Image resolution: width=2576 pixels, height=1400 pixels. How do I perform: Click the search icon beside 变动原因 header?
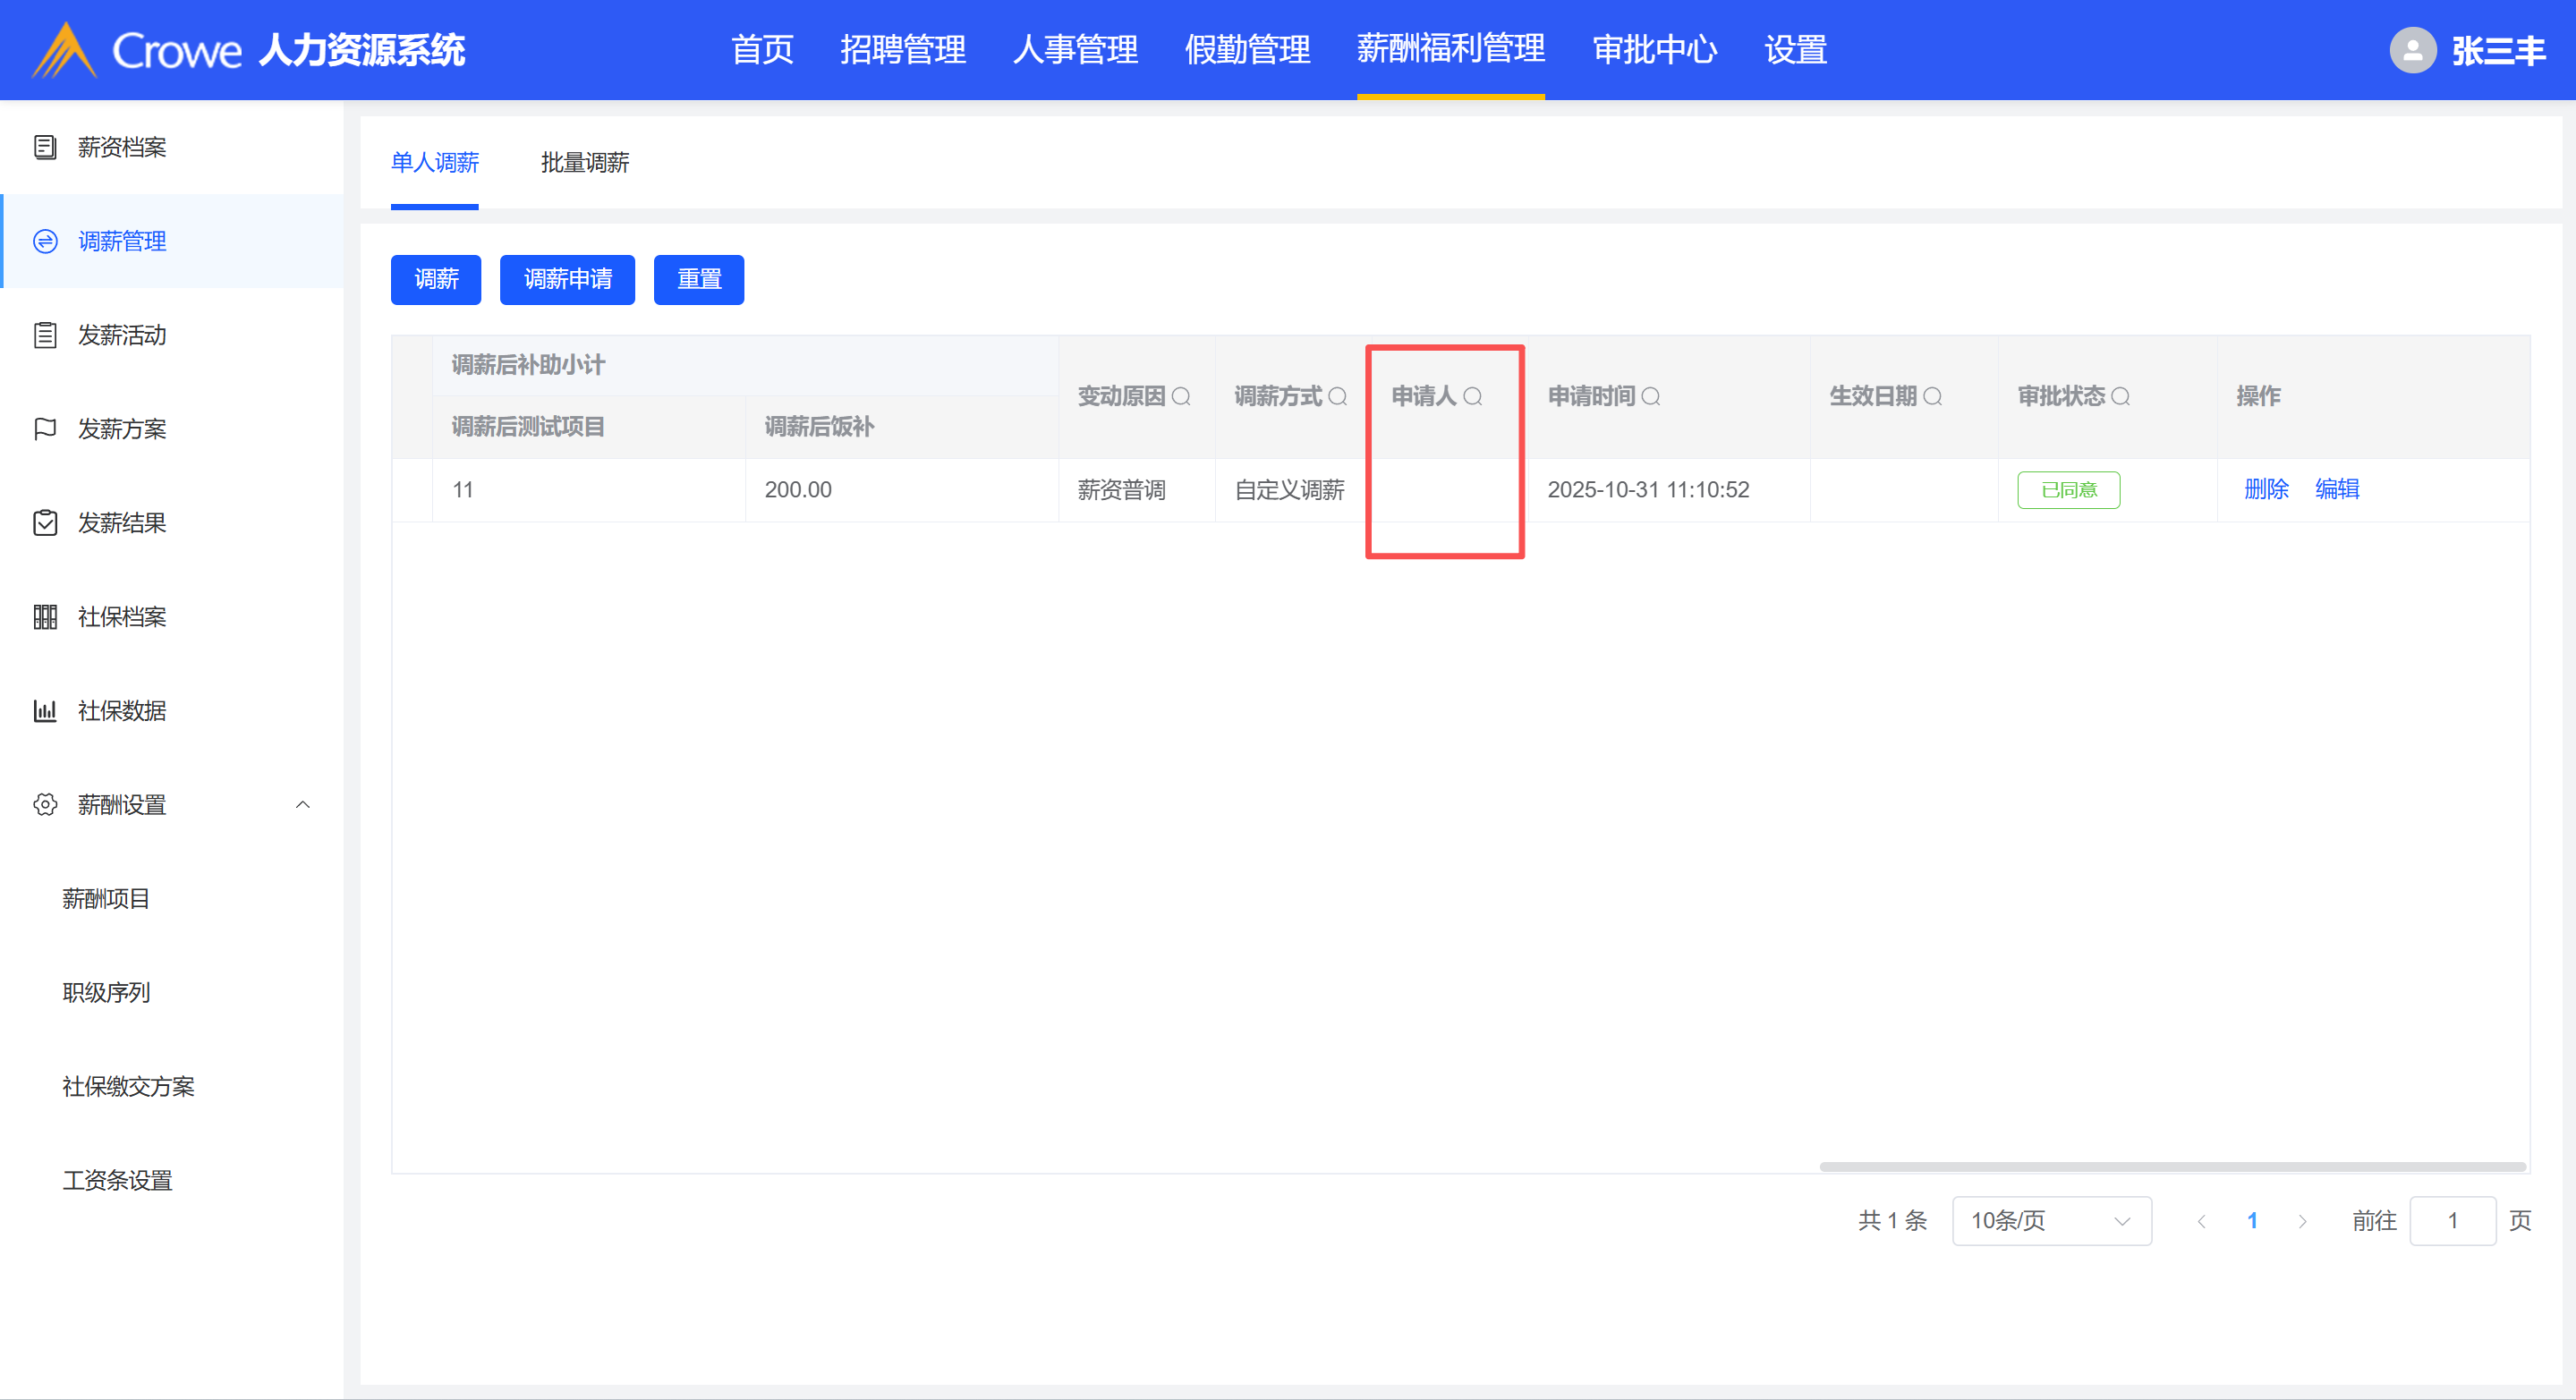pyautogui.click(x=1181, y=397)
